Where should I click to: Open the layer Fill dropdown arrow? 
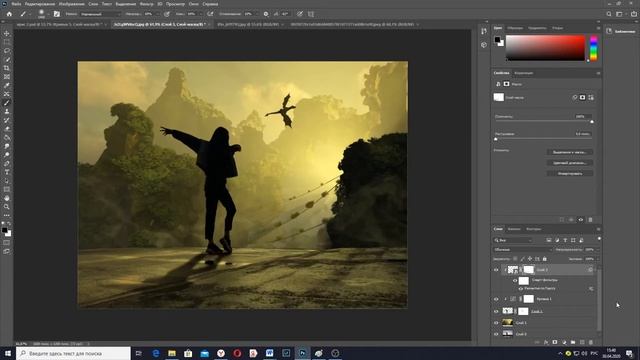tap(598, 259)
